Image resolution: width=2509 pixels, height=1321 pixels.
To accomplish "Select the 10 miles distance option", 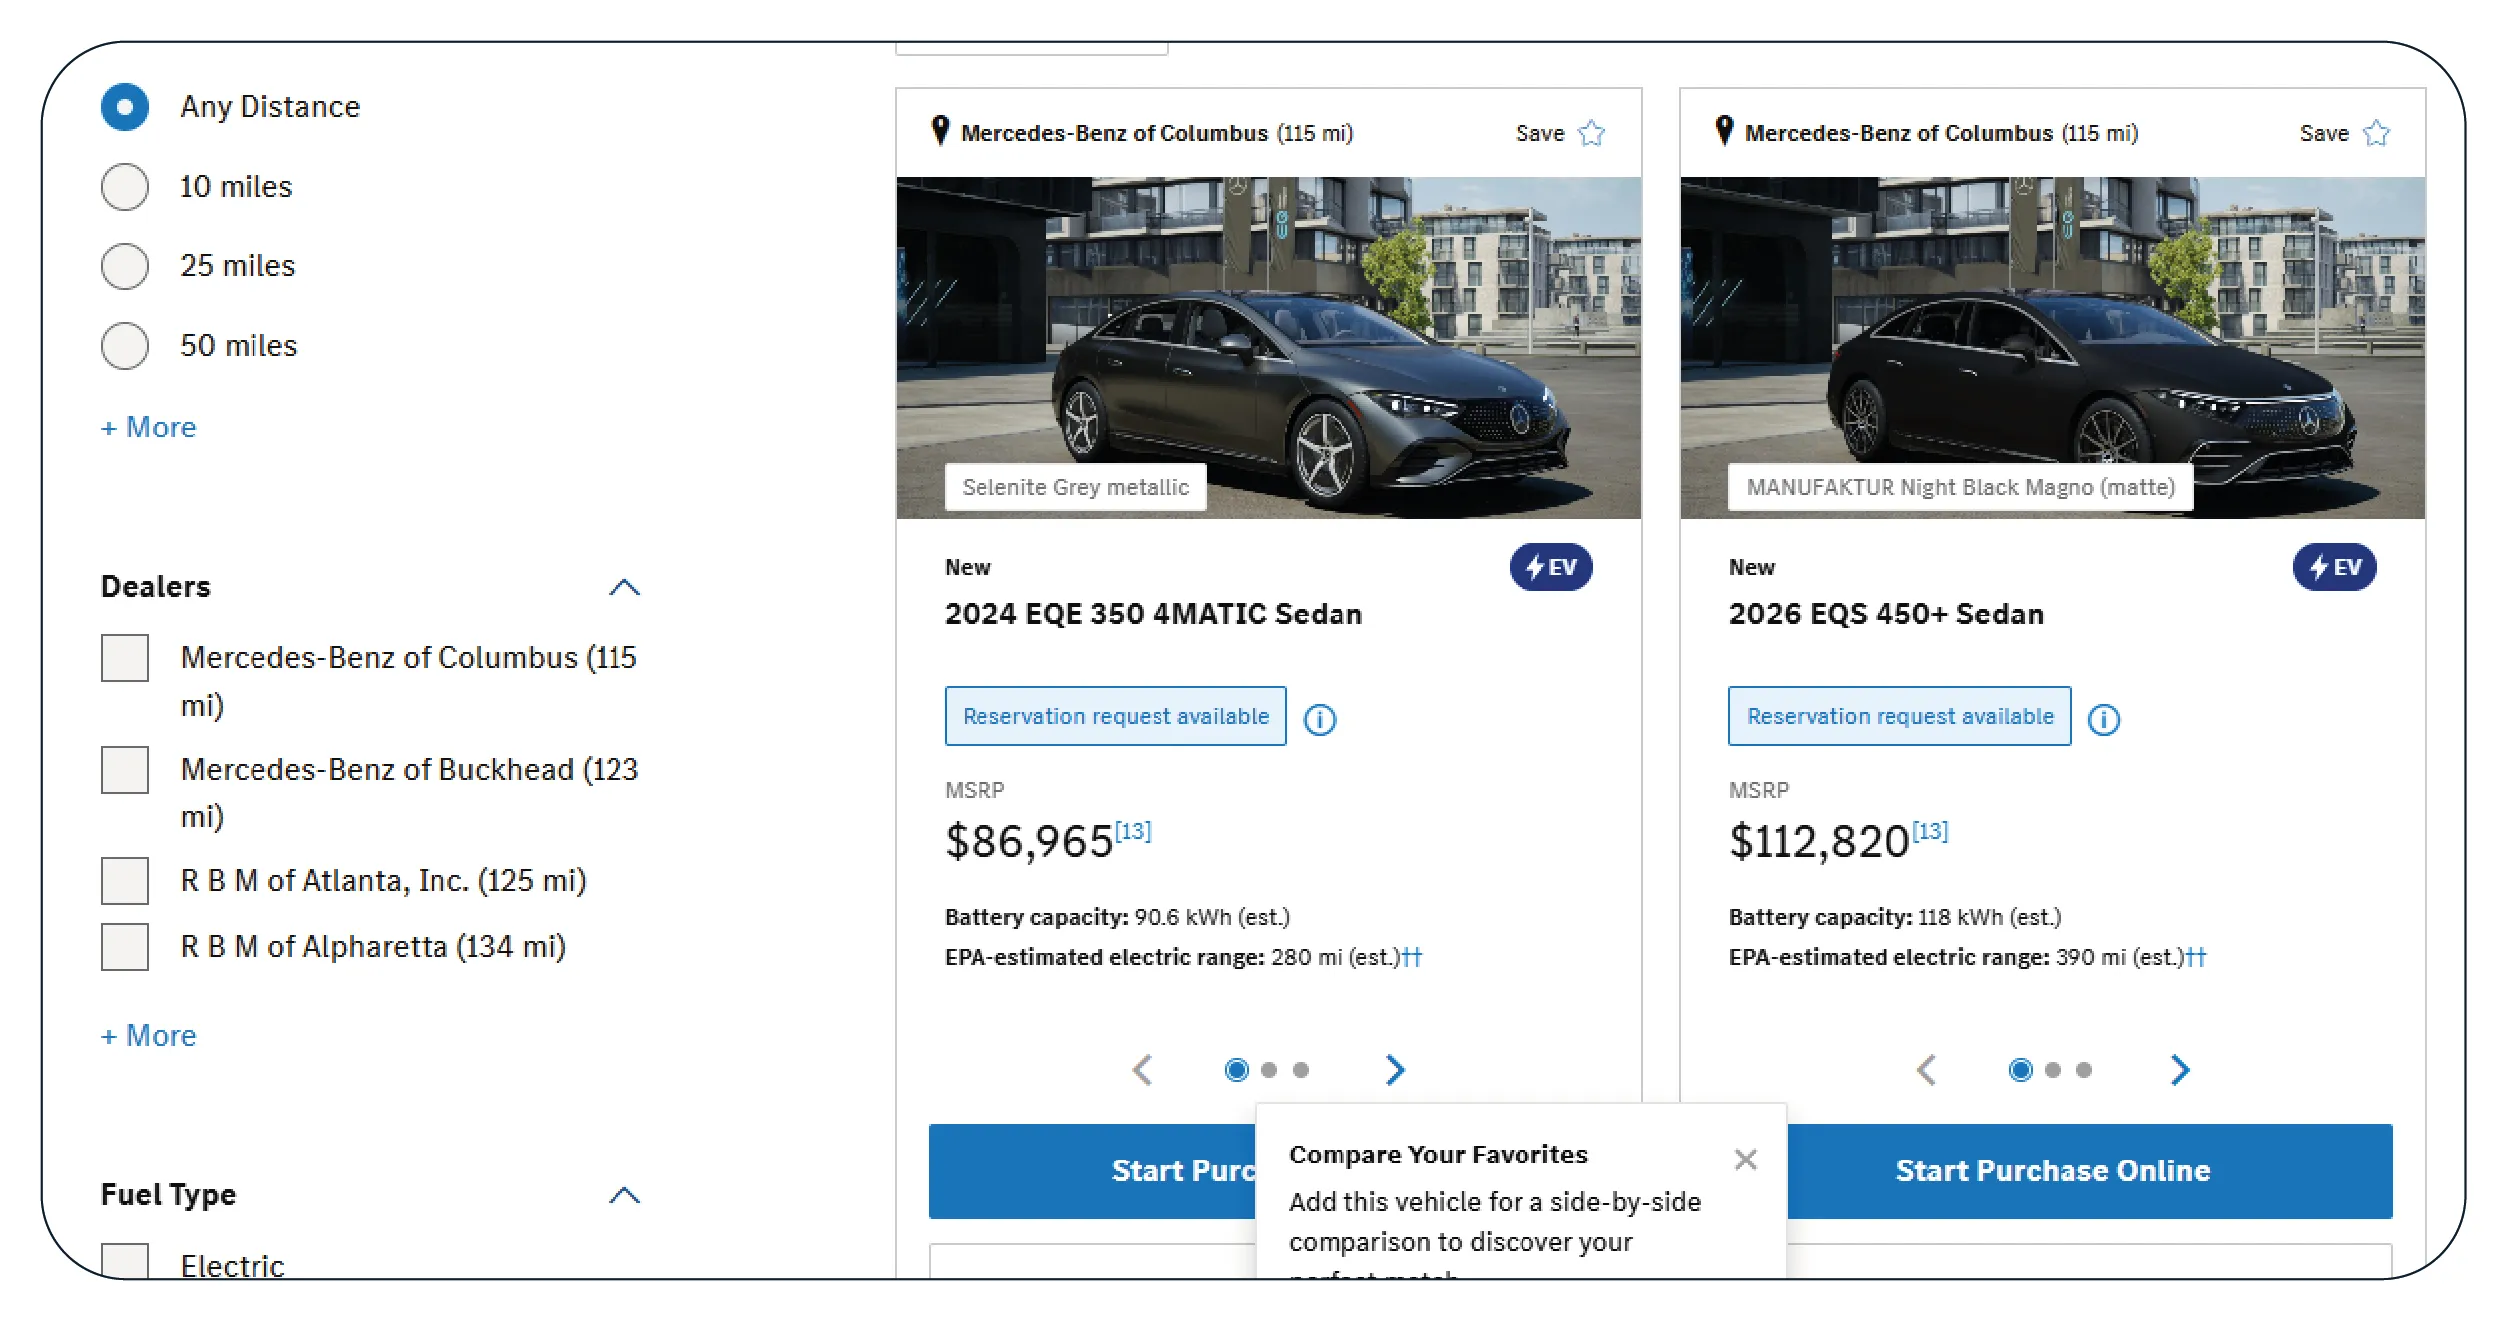I will point(125,187).
